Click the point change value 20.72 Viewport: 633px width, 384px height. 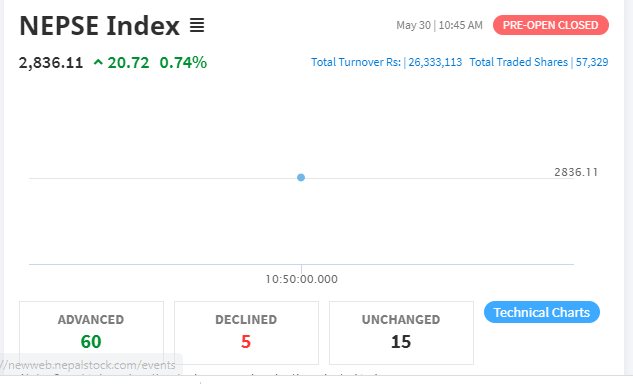[x=128, y=63]
